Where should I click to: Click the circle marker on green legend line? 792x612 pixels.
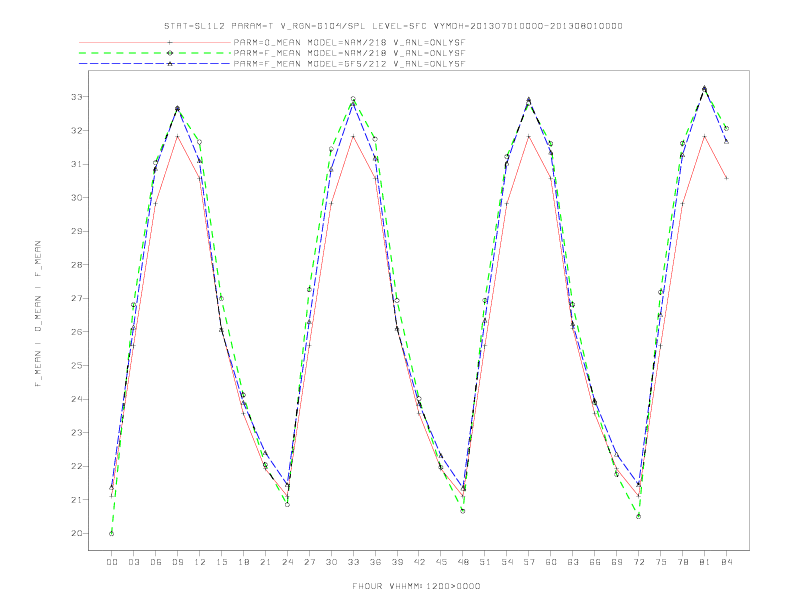(x=170, y=53)
